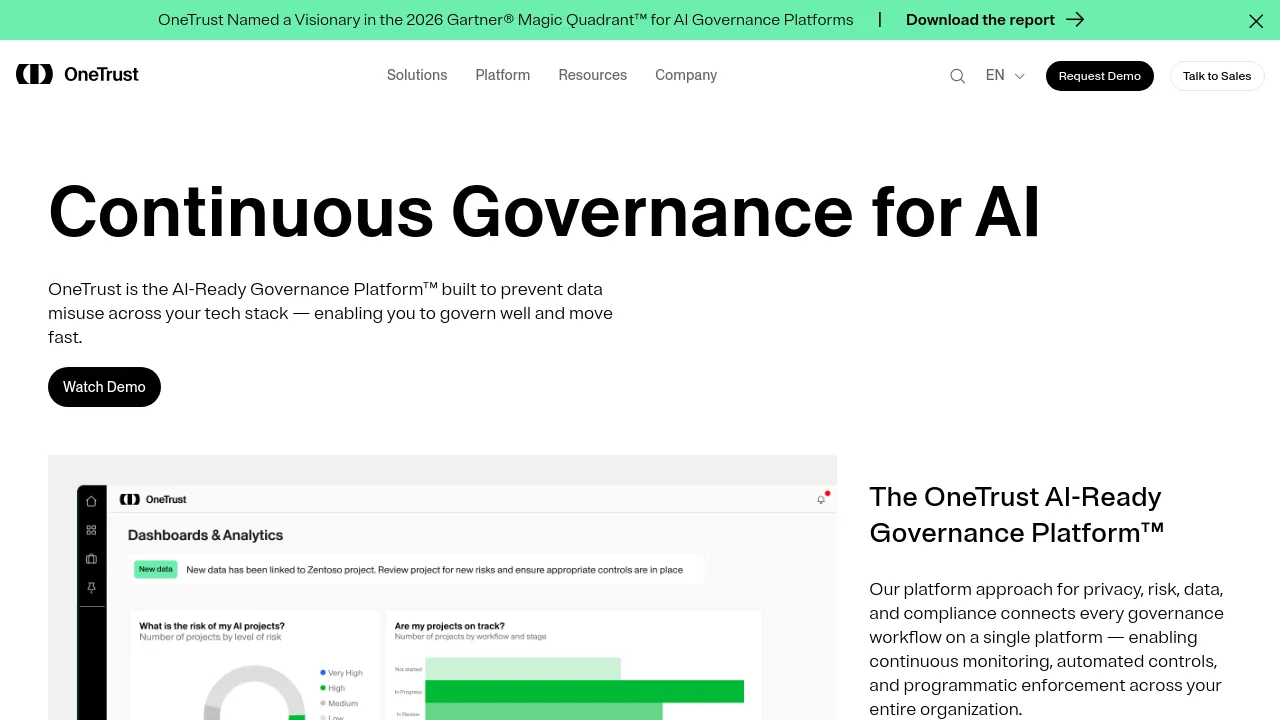This screenshot has height=720, width=1280.
Task: Close the announcement banner
Action: [1256, 21]
